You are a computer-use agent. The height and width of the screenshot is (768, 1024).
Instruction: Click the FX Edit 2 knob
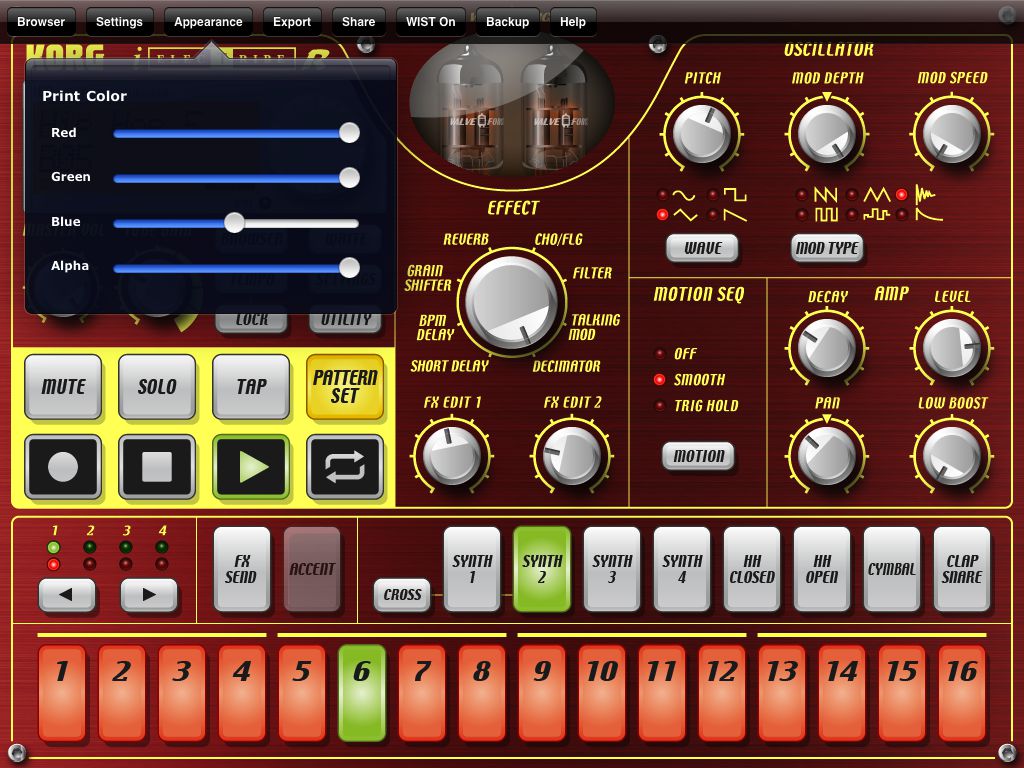[572, 455]
